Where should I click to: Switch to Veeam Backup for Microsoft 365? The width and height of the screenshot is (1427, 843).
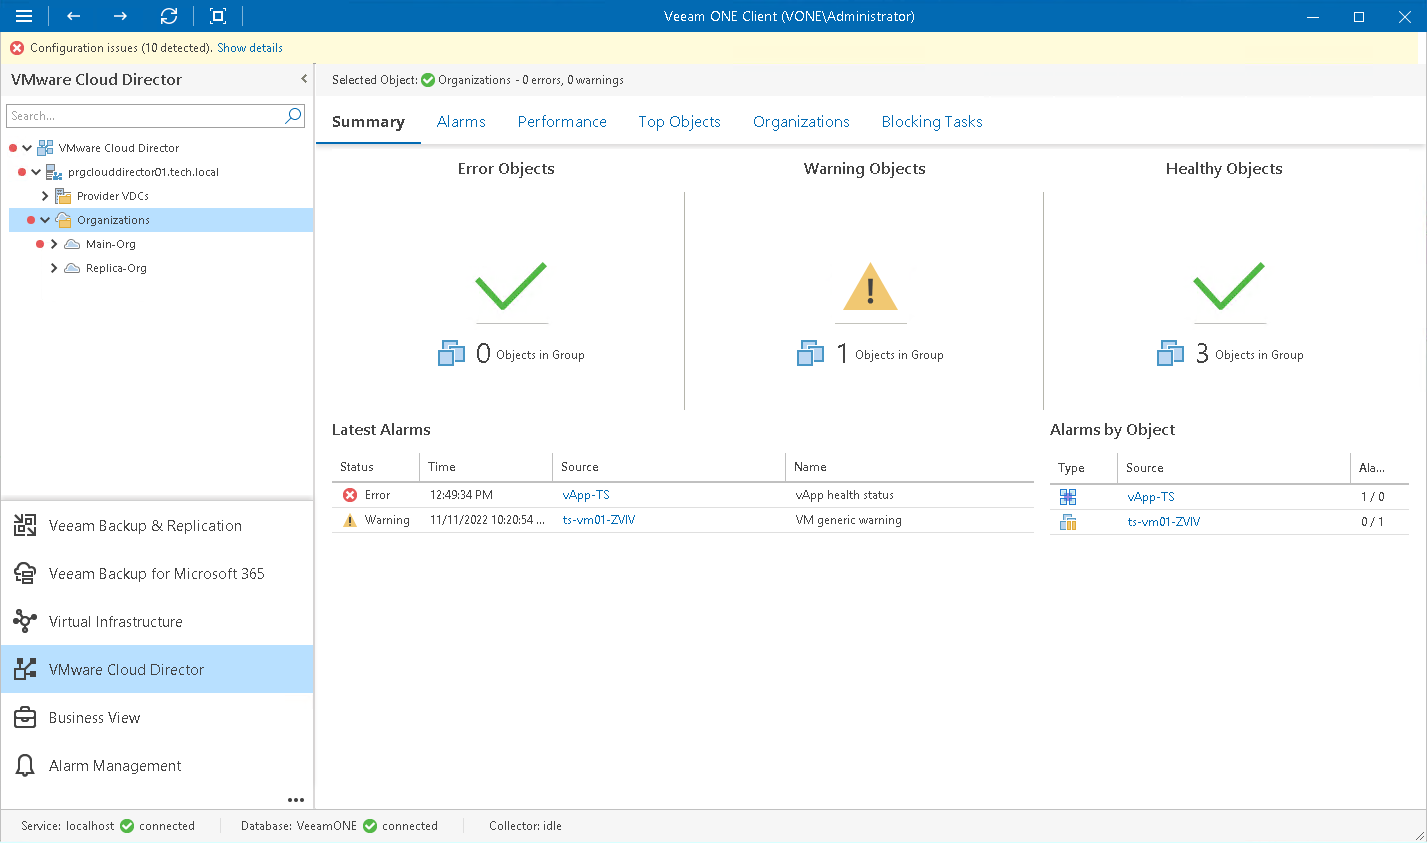[157, 573]
